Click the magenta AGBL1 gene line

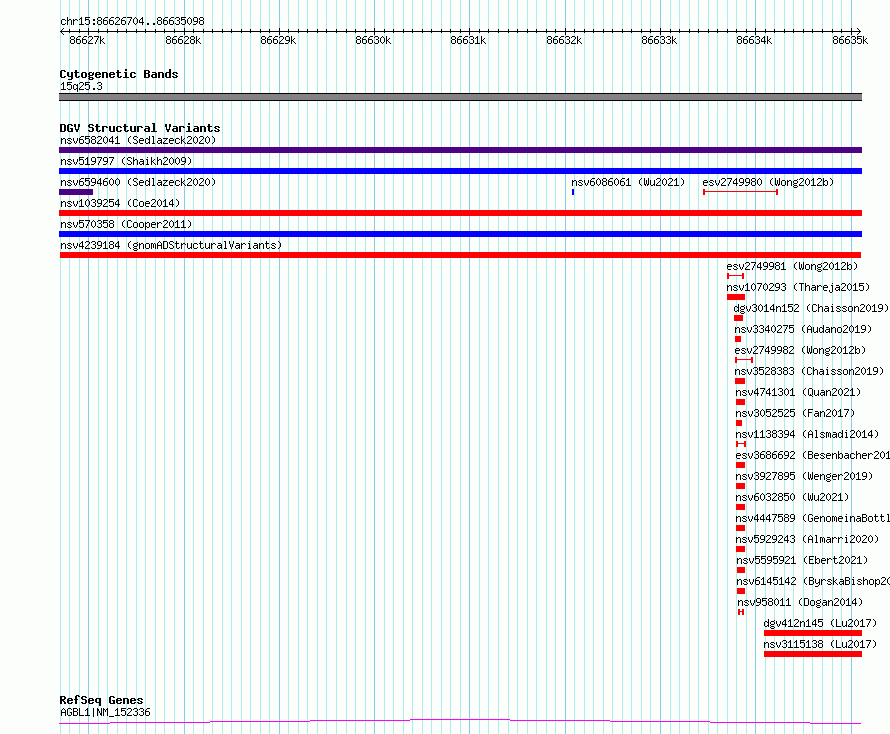tap(460, 722)
